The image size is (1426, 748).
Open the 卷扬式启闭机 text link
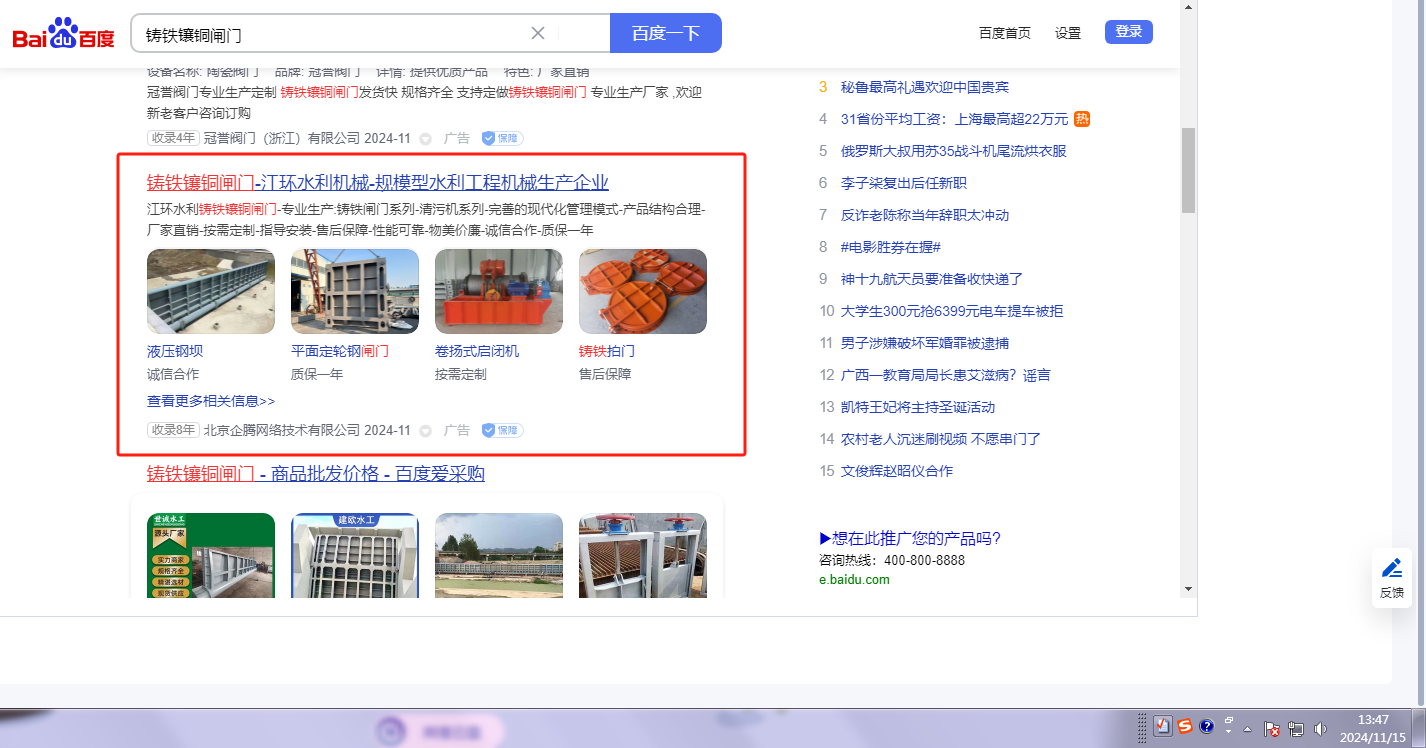tap(477, 352)
